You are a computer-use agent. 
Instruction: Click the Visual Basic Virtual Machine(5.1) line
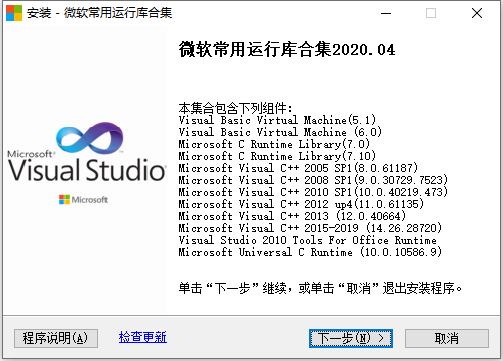pos(277,120)
